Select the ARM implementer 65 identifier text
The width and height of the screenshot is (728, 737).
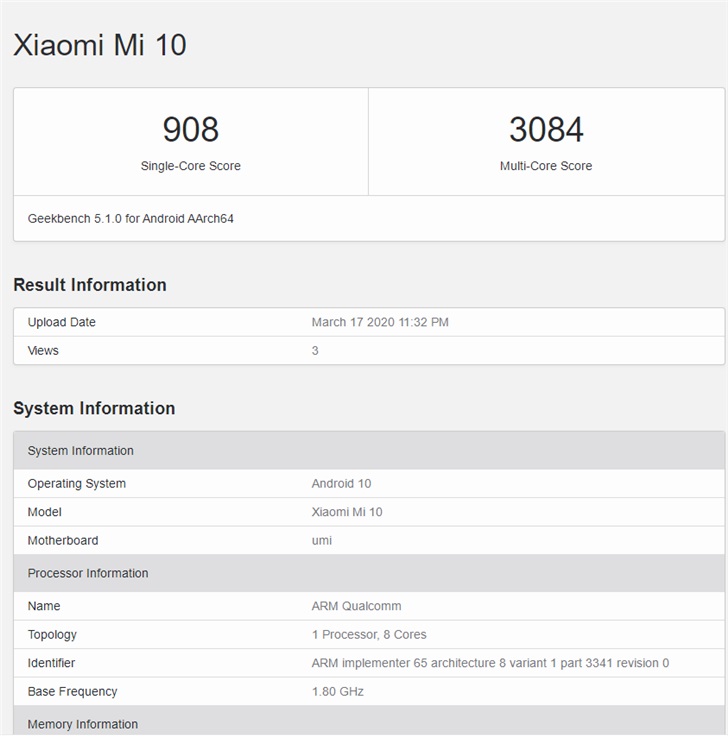(490, 663)
